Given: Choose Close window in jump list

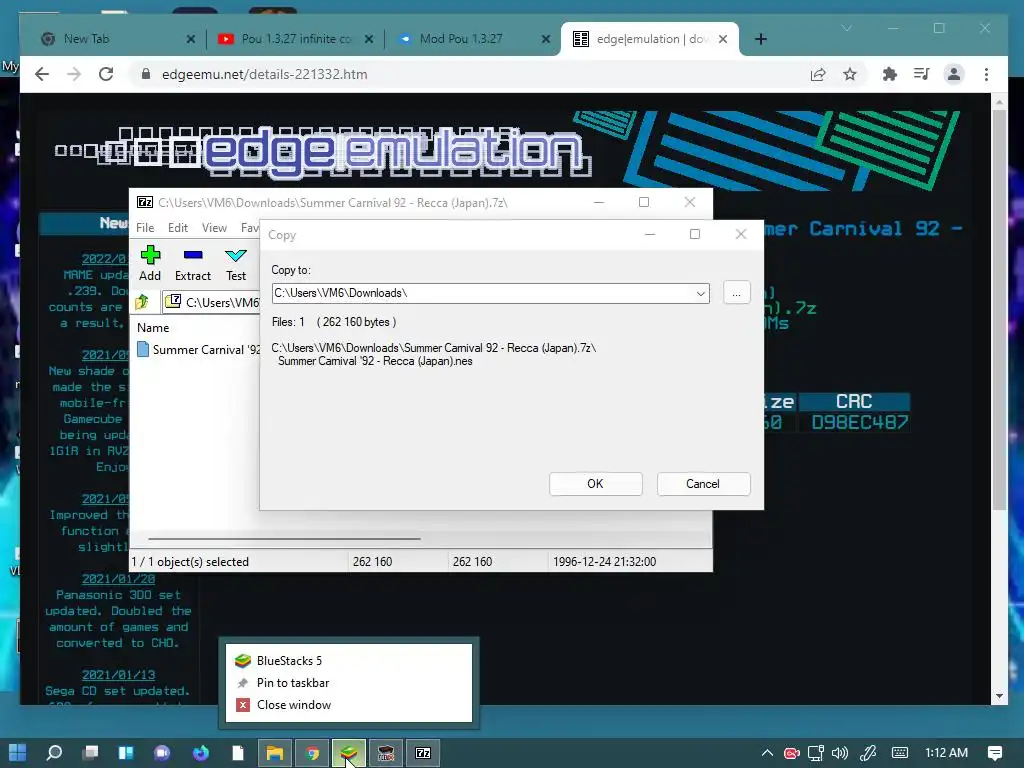Looking at the screenshot, I should click(x=348, y=705).
